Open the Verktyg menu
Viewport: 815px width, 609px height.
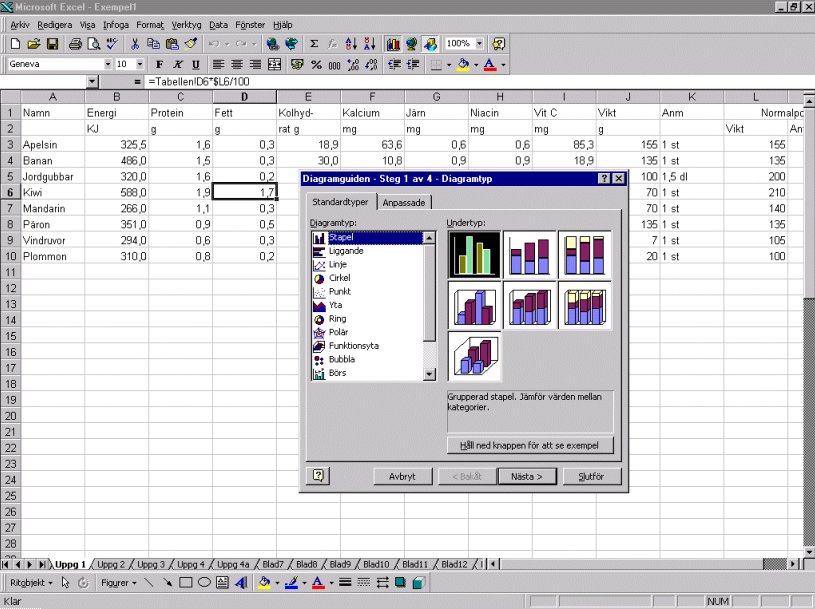tap(186, 25)
